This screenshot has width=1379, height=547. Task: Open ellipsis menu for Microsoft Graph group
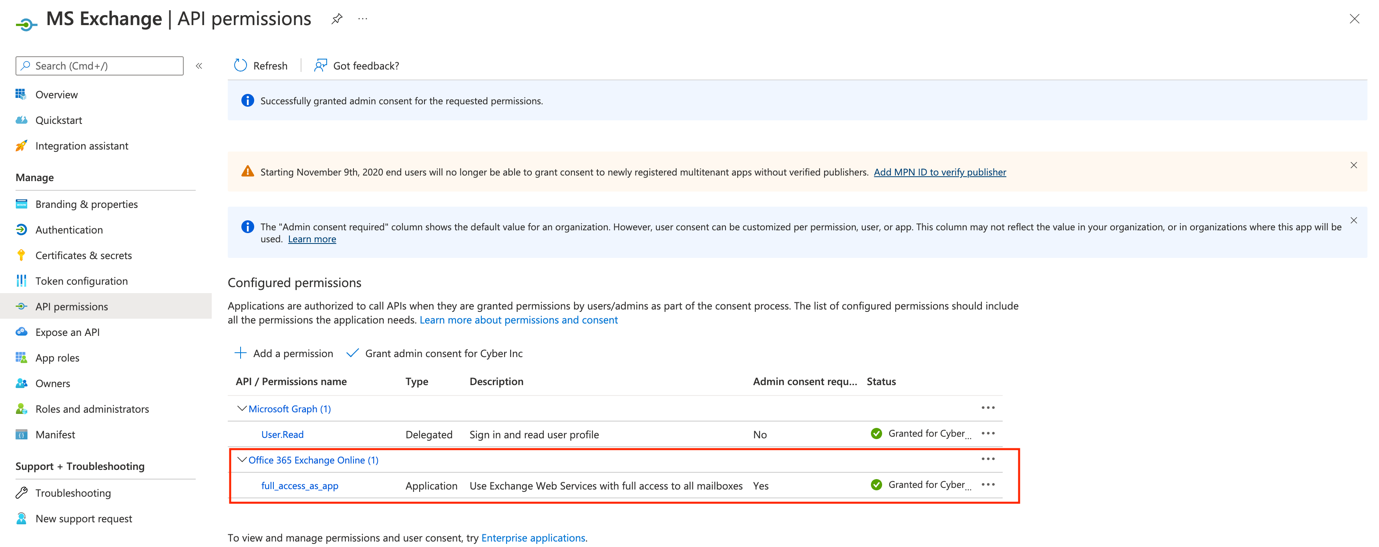coord(988,408)
